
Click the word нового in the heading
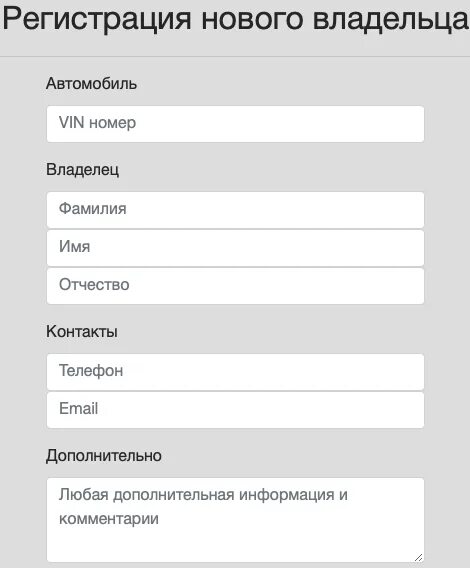coord(252,19)
